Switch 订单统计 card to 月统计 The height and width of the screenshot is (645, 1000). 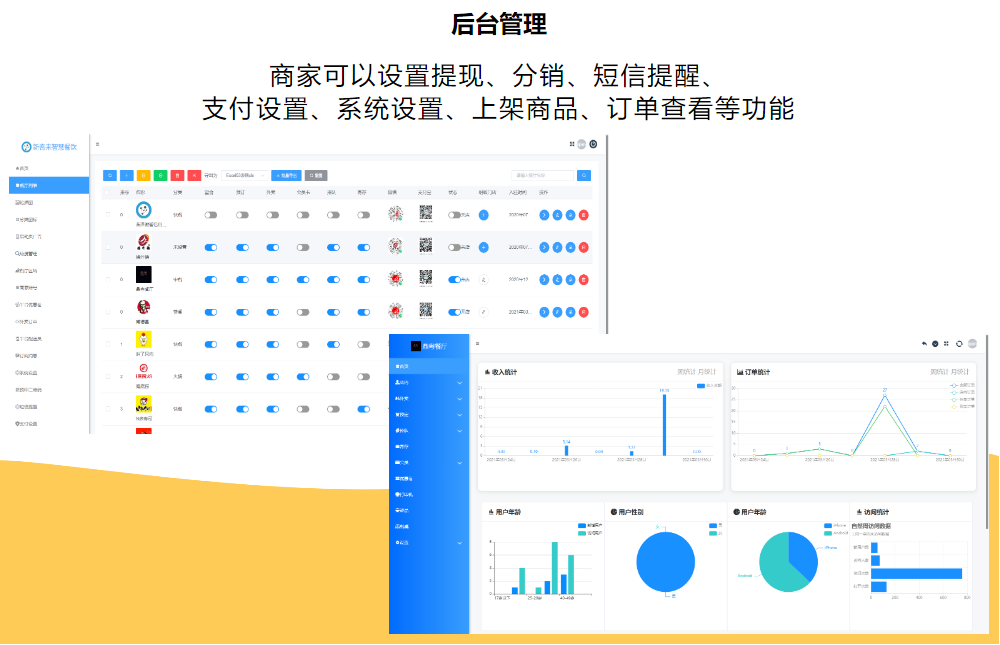click(x=960, y=372)
